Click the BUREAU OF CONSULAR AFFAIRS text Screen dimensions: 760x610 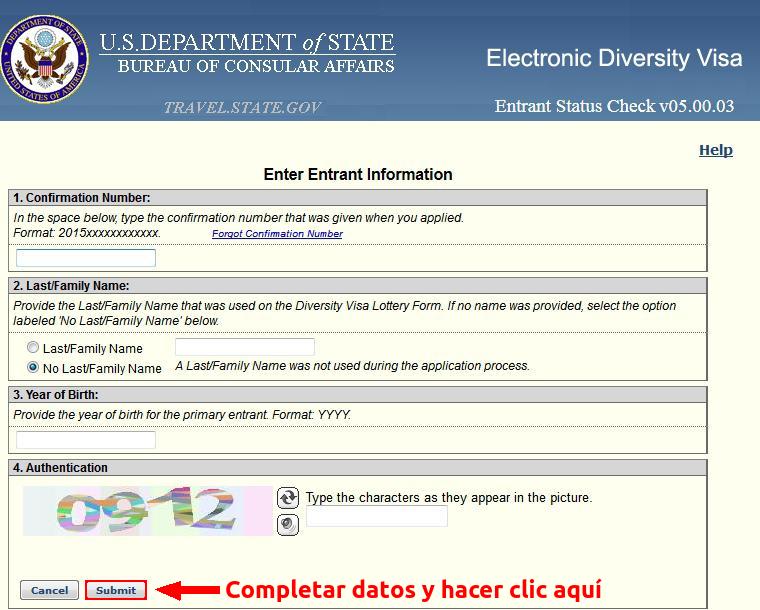click(256, 66)
